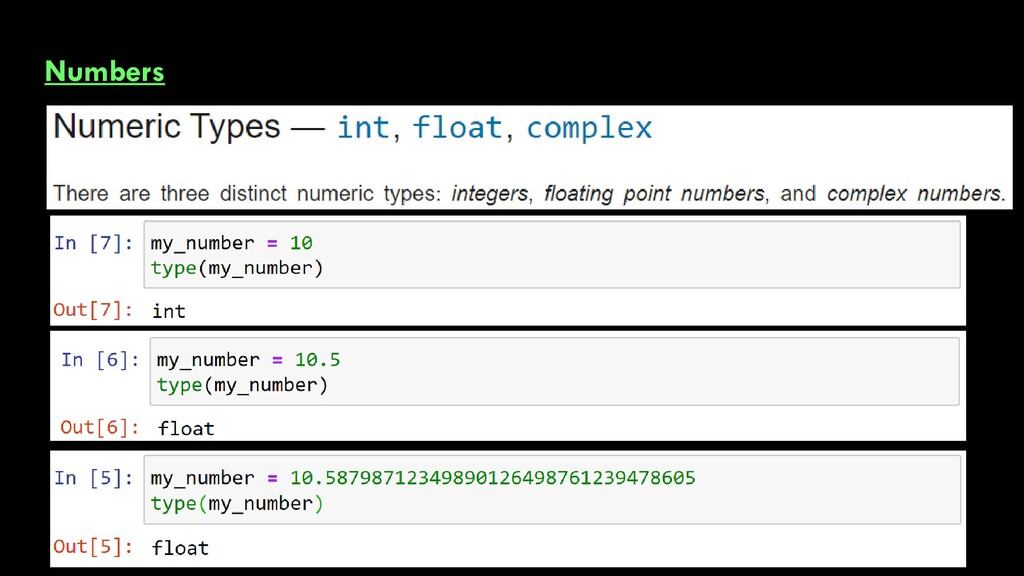Click the Numeric Types title text

[167, 127]
